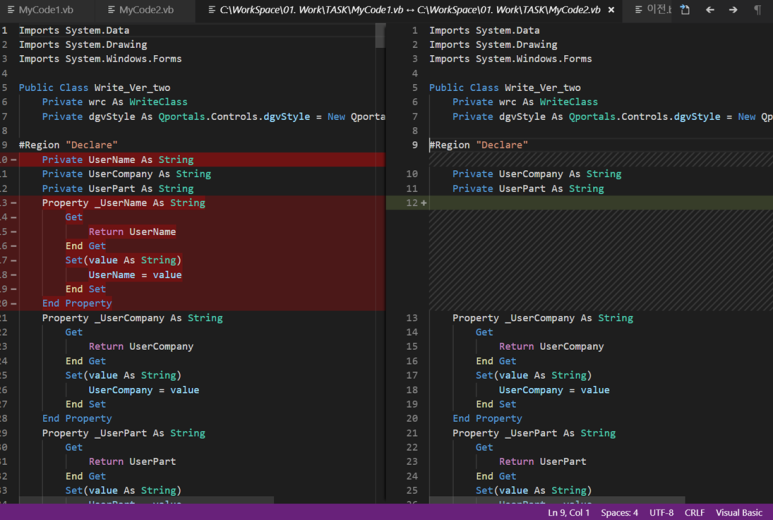
Task: Click the minus marker beside removed UserName declaration
Action: tap(13, 160)
